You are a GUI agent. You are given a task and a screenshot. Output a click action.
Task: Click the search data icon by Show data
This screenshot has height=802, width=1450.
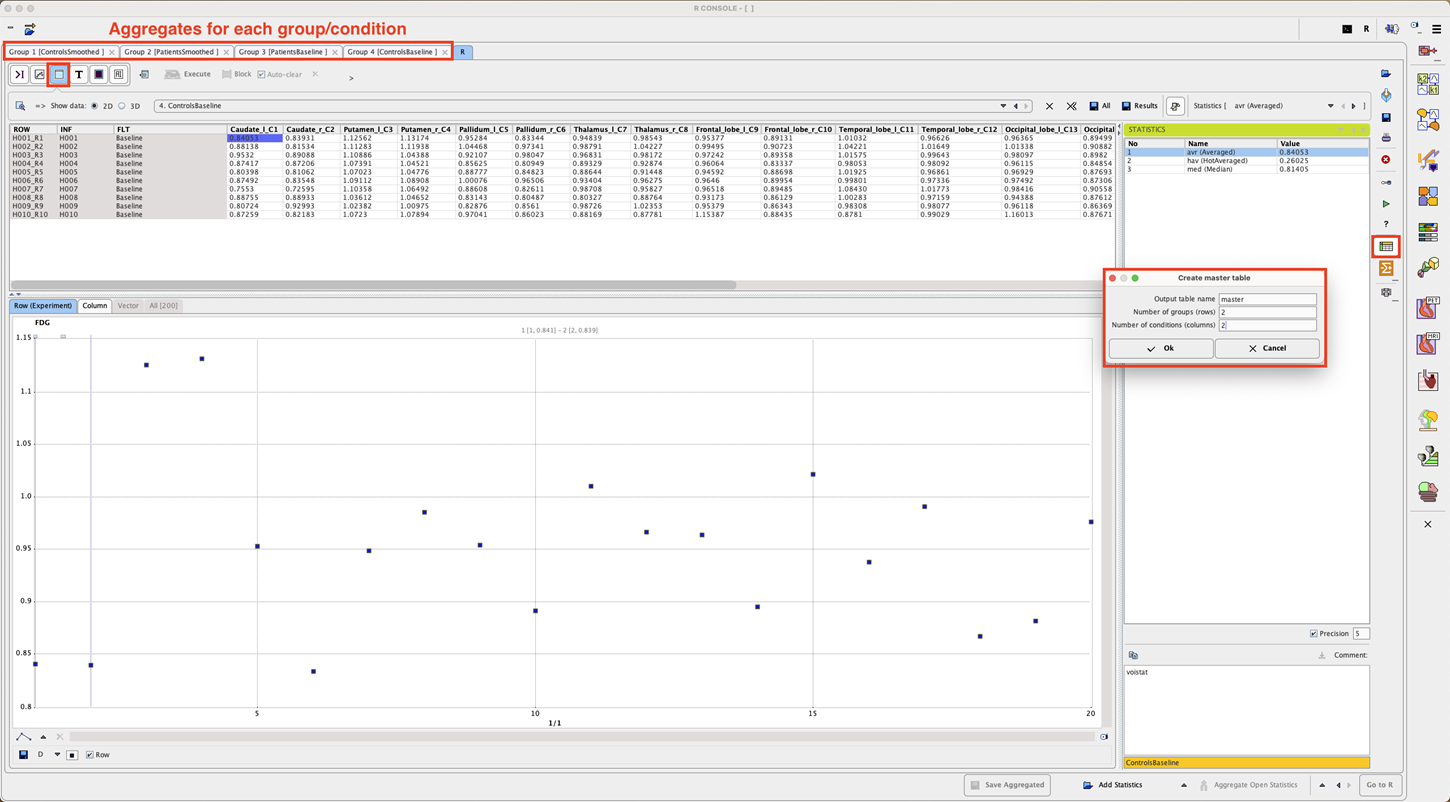click(20, 106)
